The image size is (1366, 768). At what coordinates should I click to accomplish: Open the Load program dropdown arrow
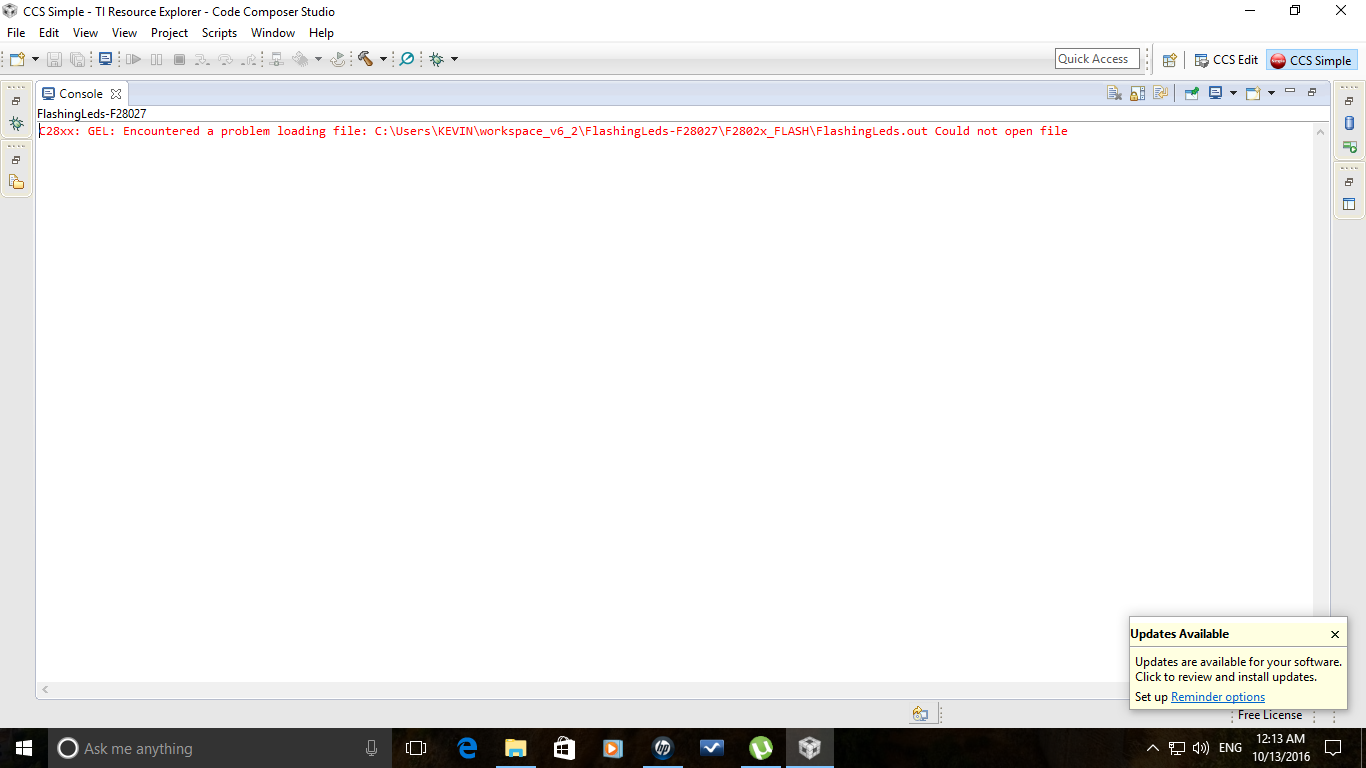point(318,59)
